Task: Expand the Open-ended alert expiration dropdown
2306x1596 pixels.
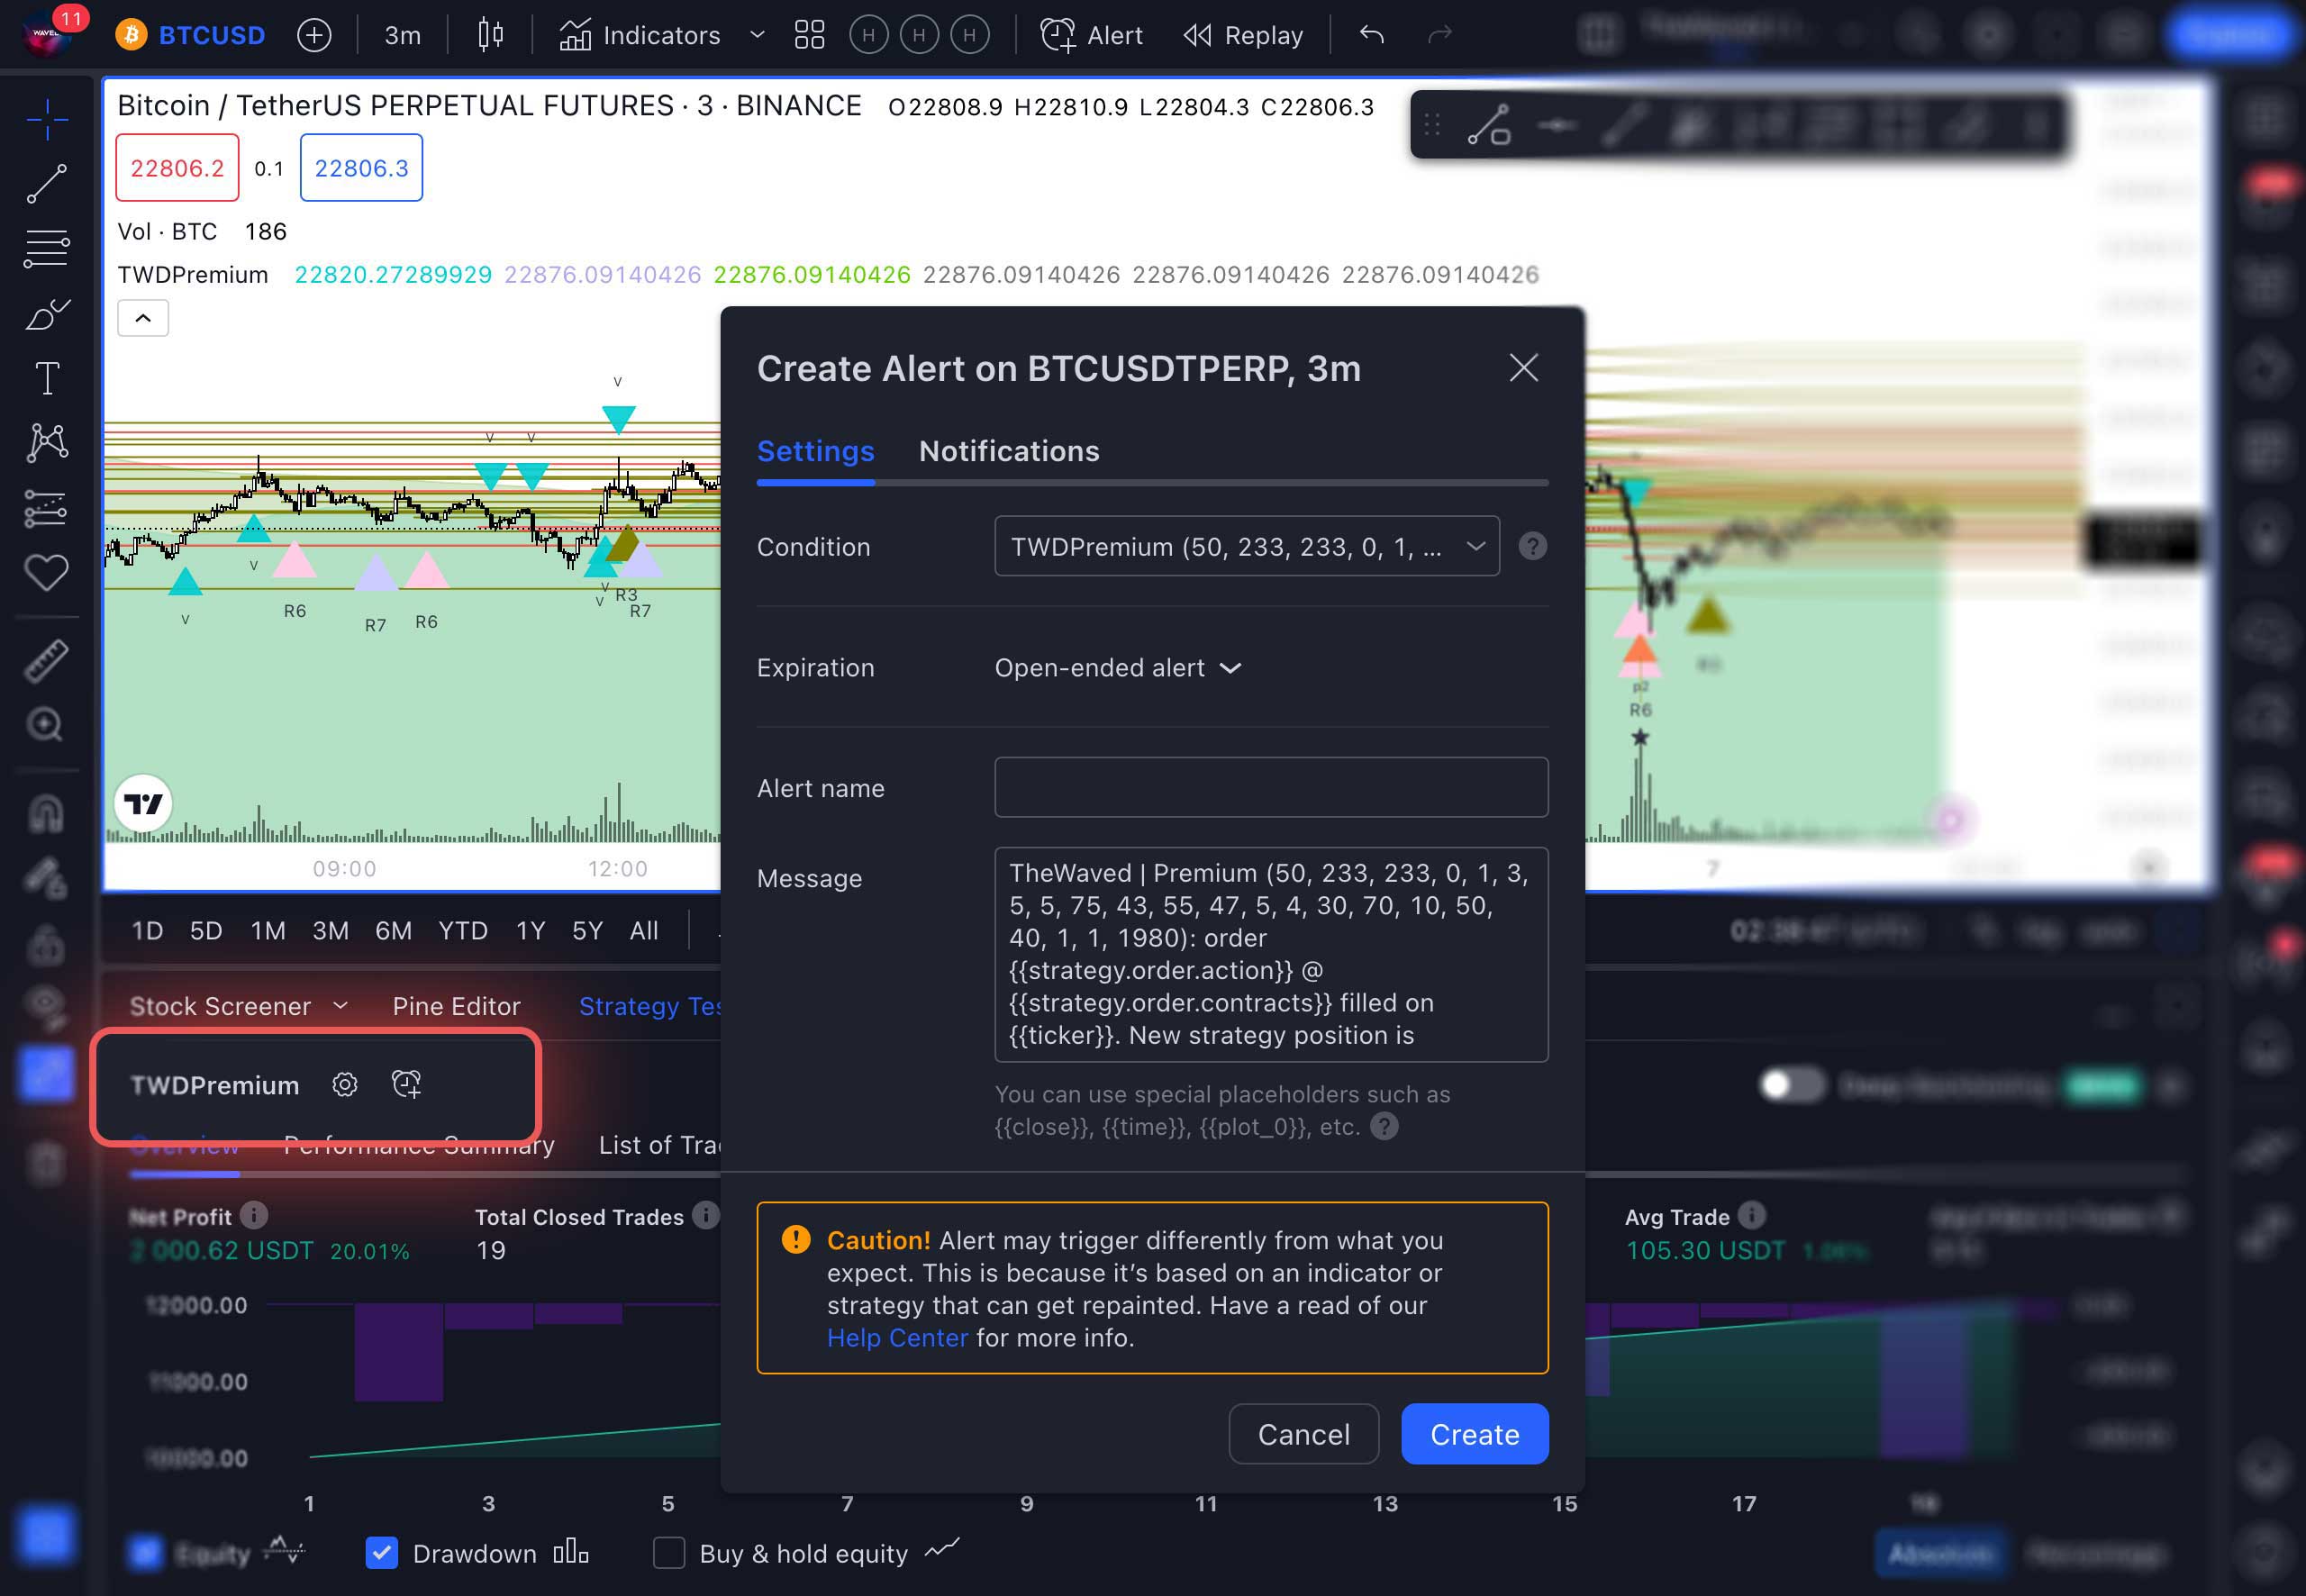Action: coord(1118,668)
